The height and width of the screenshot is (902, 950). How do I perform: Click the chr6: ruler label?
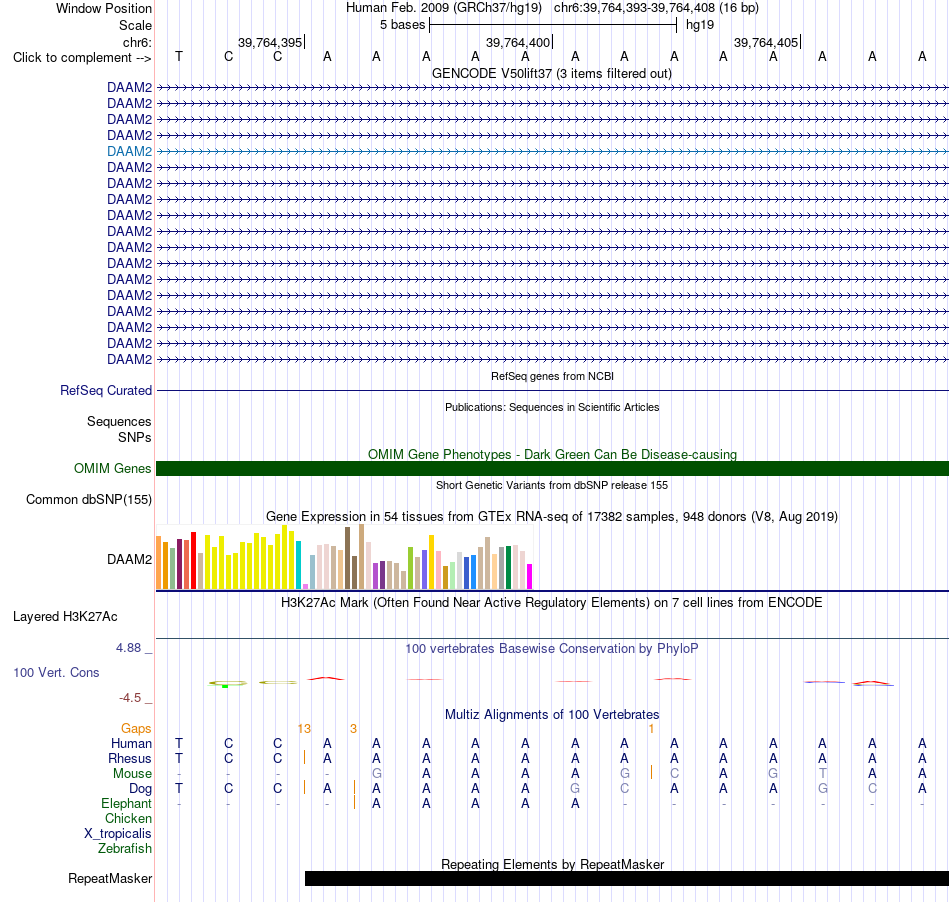coord(137,42)
